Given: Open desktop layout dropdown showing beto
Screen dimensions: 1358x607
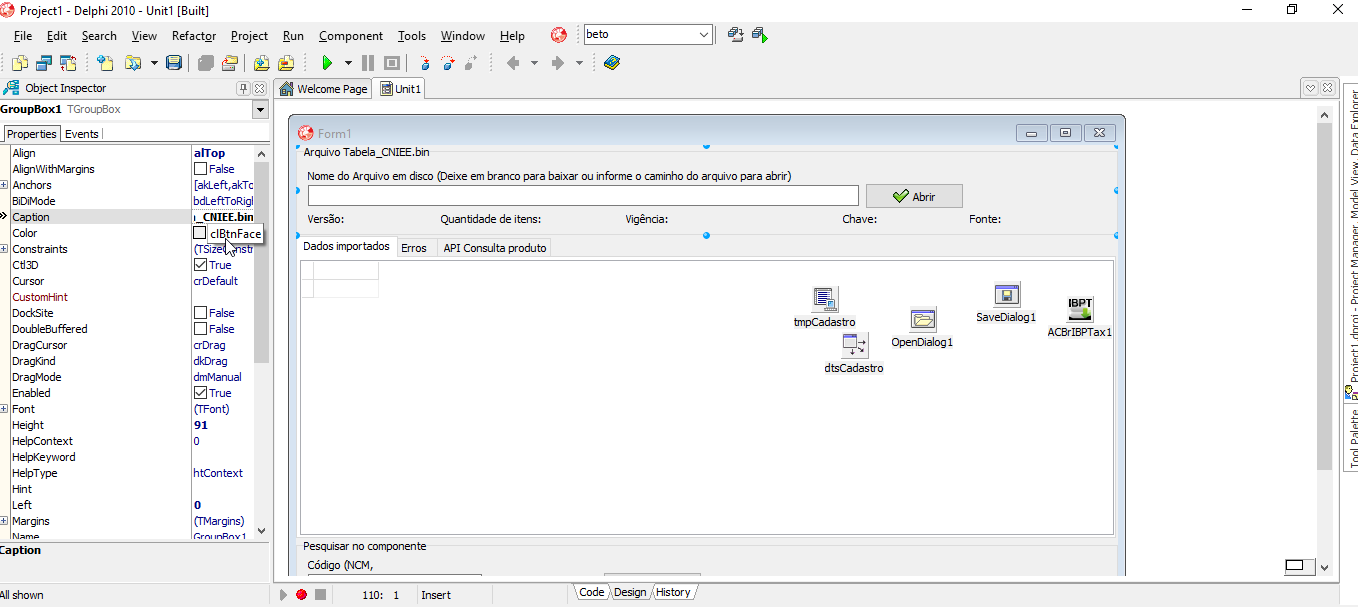Looking at the screenshot, I should tap(704, 35).
